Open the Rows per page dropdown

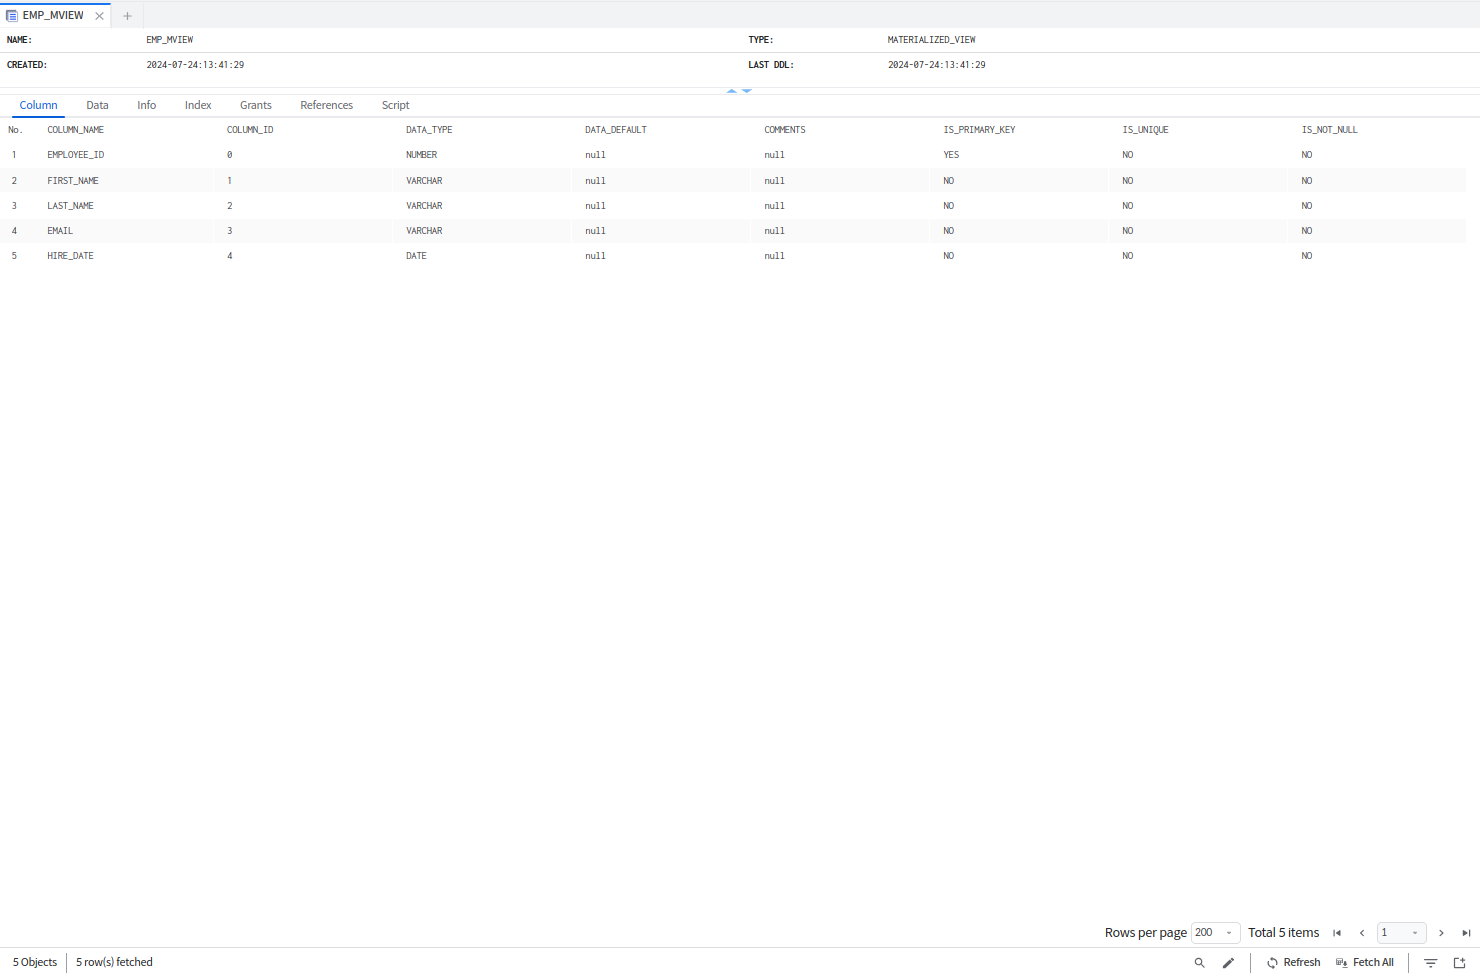point(1216,933)
